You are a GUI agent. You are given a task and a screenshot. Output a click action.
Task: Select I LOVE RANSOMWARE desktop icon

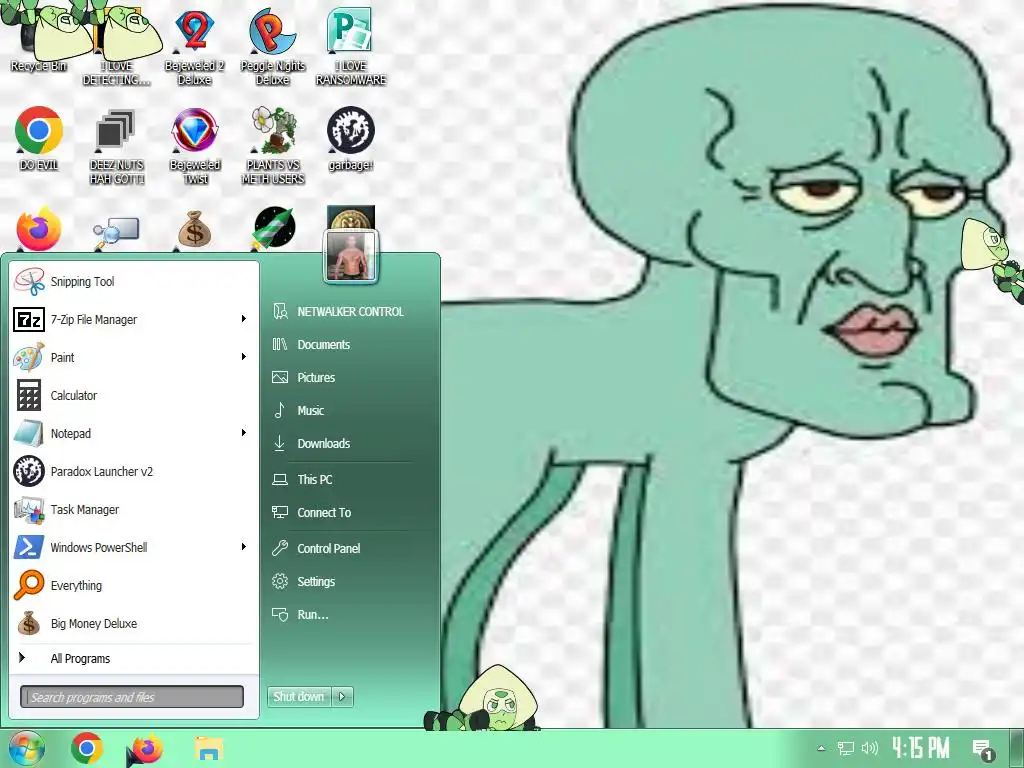coord(351,46)
